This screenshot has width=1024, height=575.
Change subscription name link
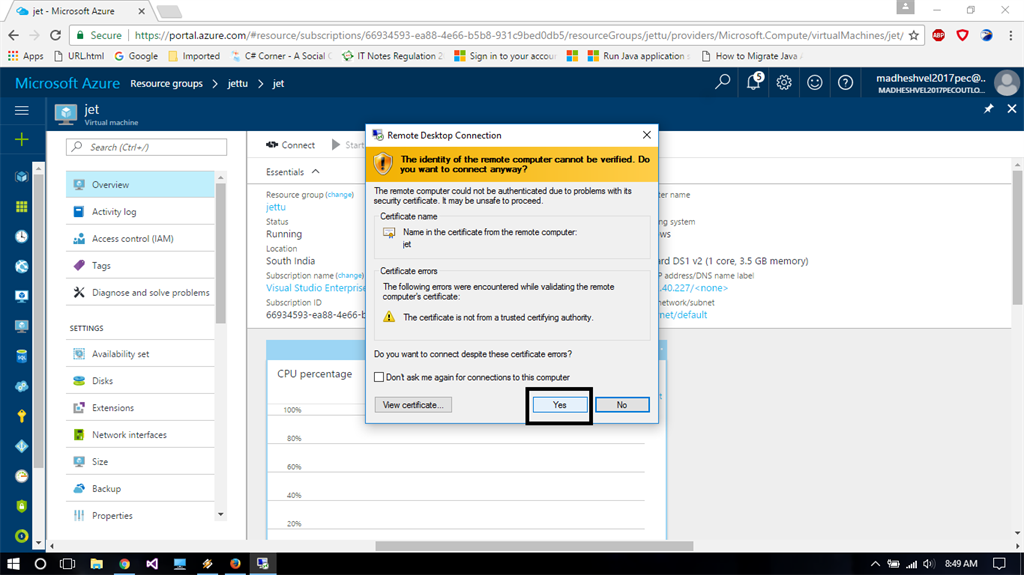point(349,276)
